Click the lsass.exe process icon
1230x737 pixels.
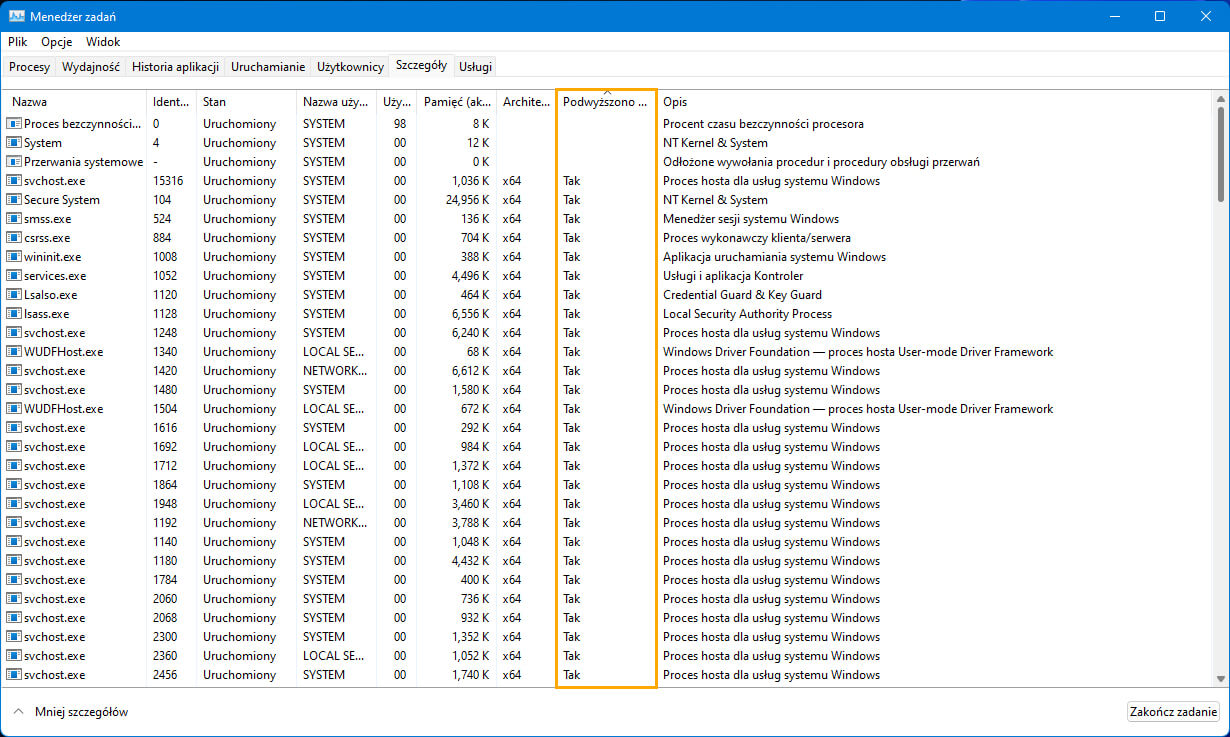[14, 314]
